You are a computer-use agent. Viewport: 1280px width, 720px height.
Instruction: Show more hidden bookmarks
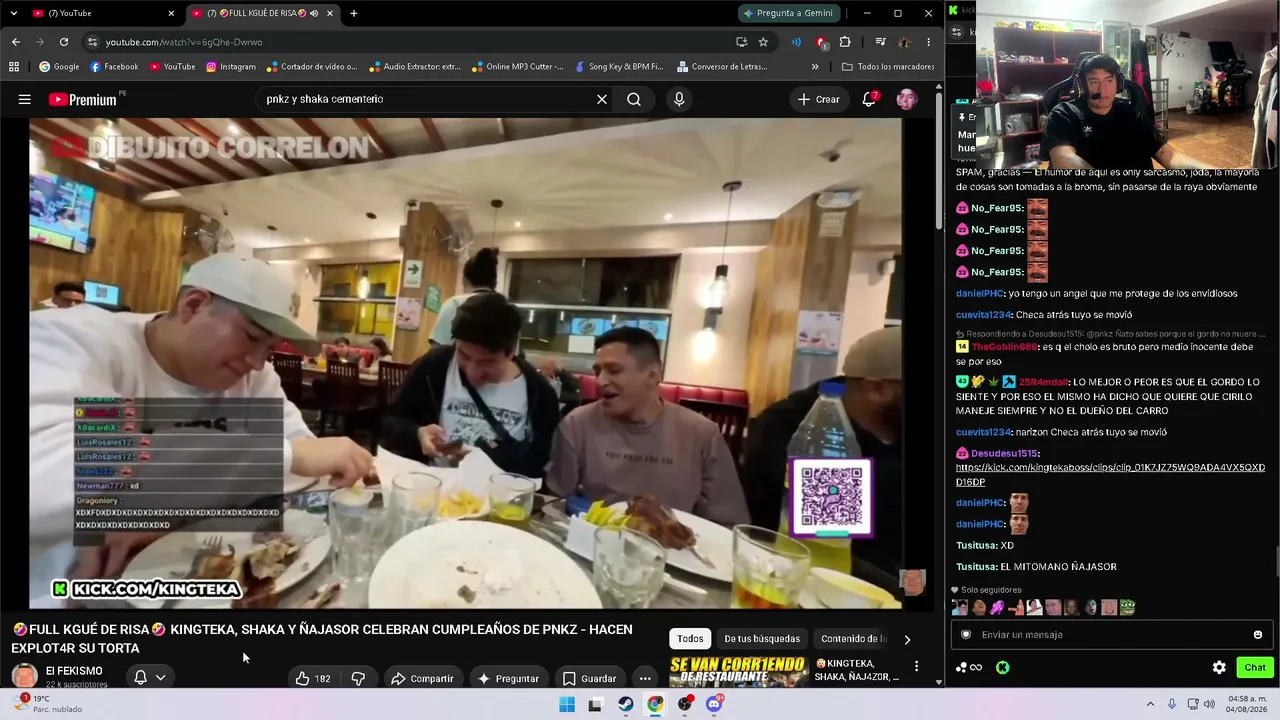pyautogui.click(x=815, y=67)
